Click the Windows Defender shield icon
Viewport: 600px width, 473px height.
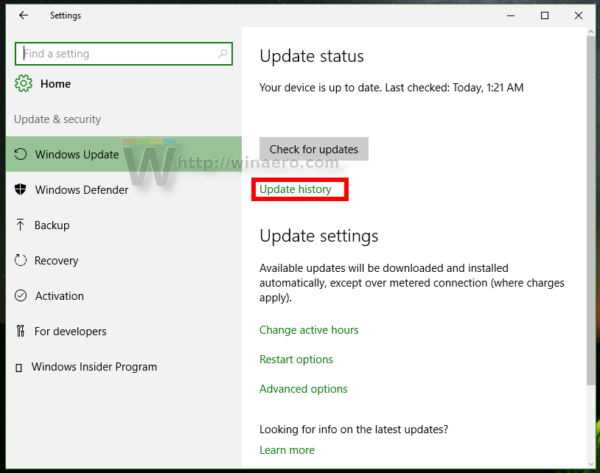[x=21, y=190]
